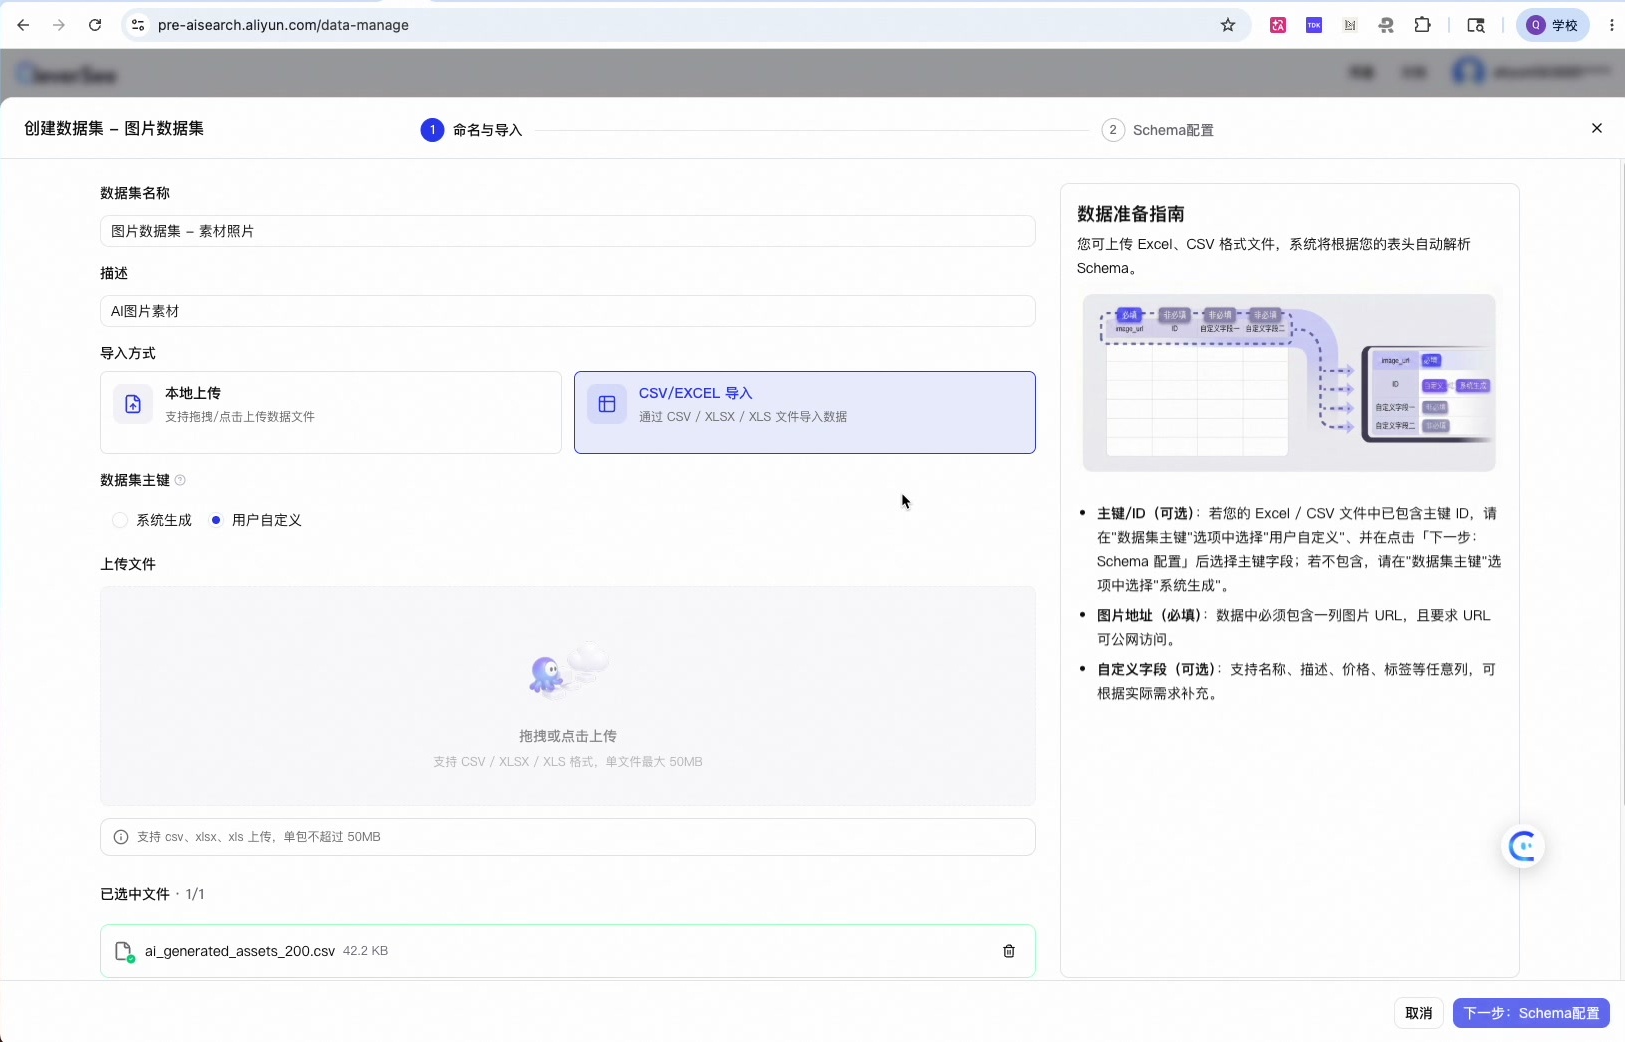Click the 已选中文件 · 1/1 label
Screen dimensions: 1625x1042
pos(152,894)
